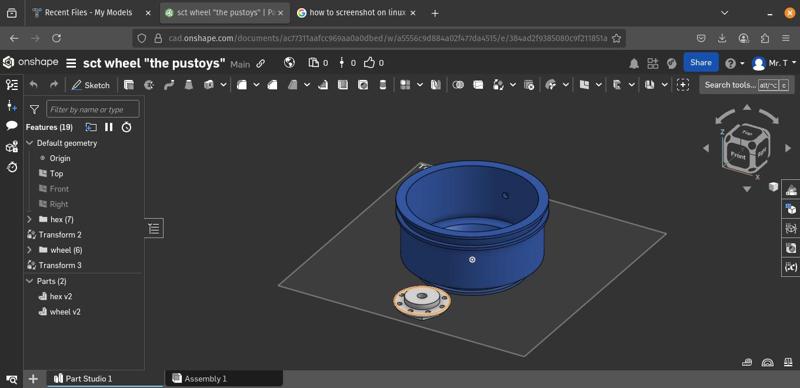The image size is (800, 388).
Task: Open the pattern tool dropdown arrow
Action: click(419, 85)
